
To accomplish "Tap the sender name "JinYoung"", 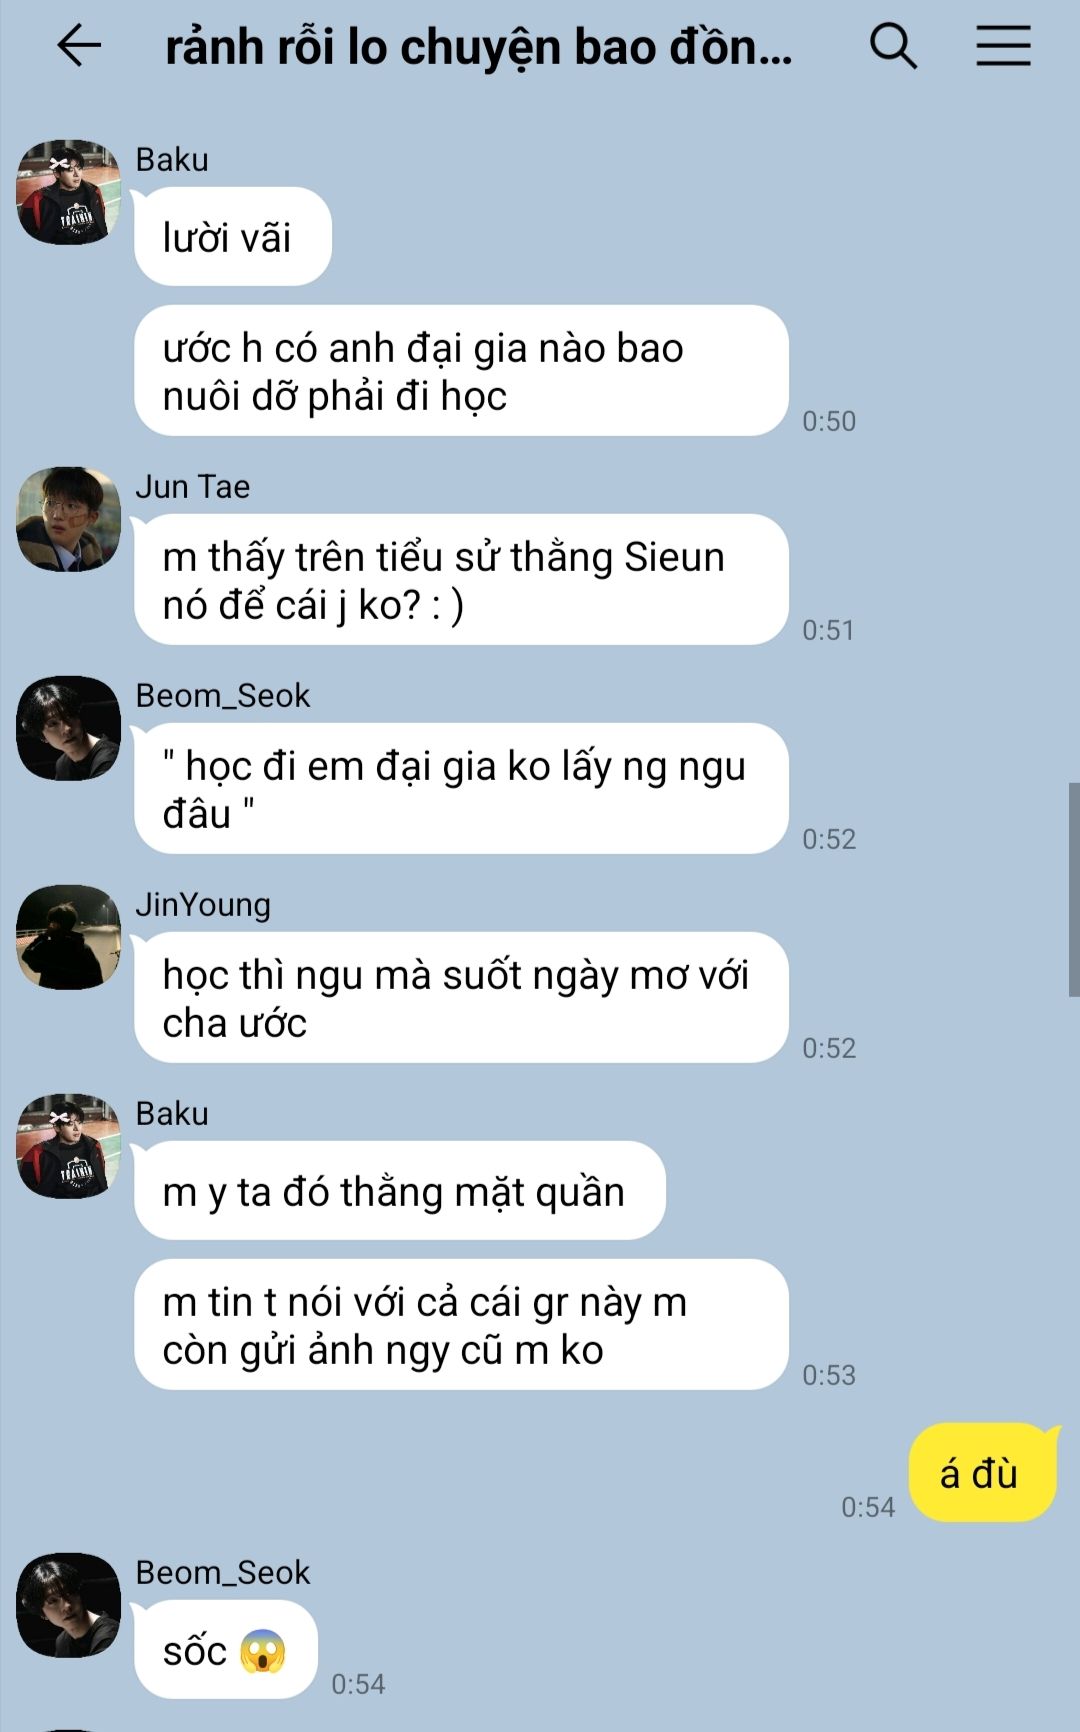I will [x=203, y=905].
